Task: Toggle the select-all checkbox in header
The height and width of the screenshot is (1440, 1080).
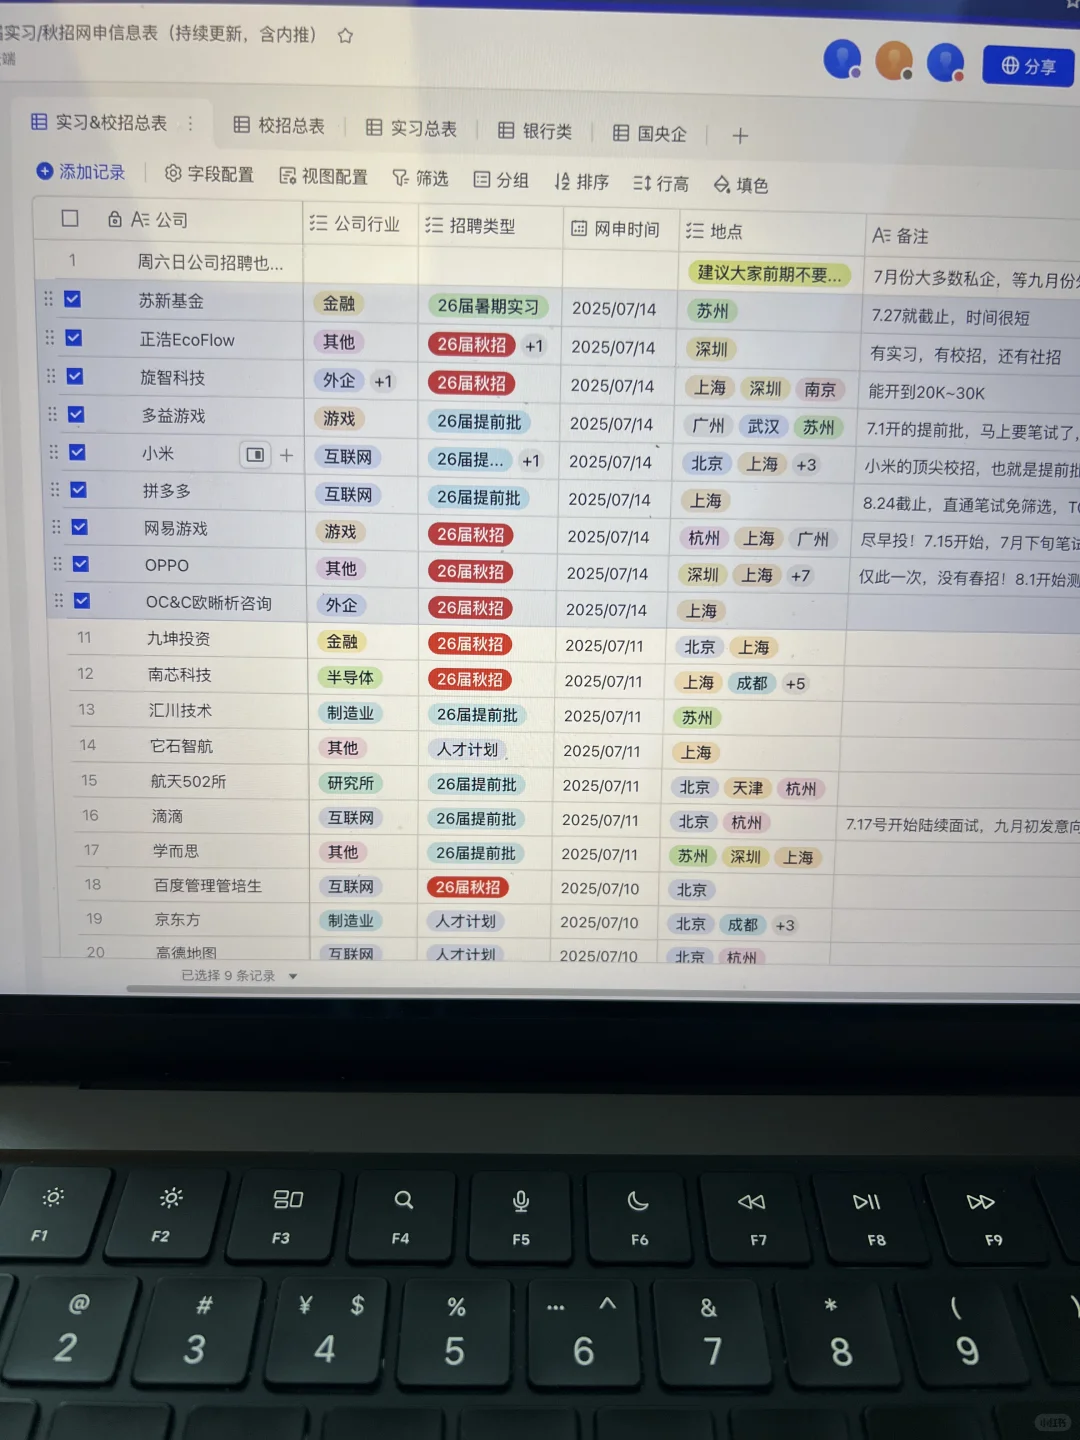Action: [x=70, y=218]
